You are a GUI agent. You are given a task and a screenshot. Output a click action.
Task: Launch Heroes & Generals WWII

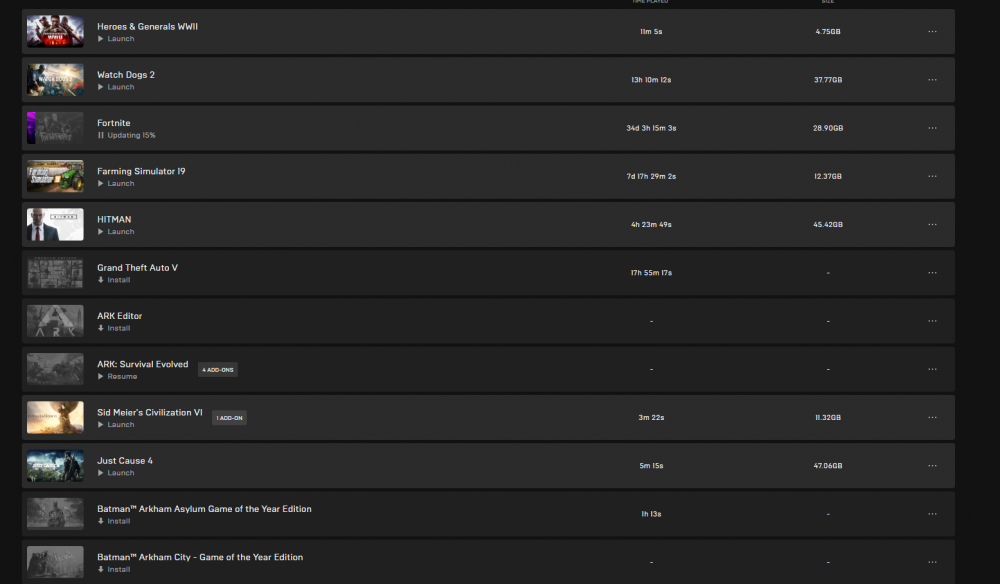115,39
